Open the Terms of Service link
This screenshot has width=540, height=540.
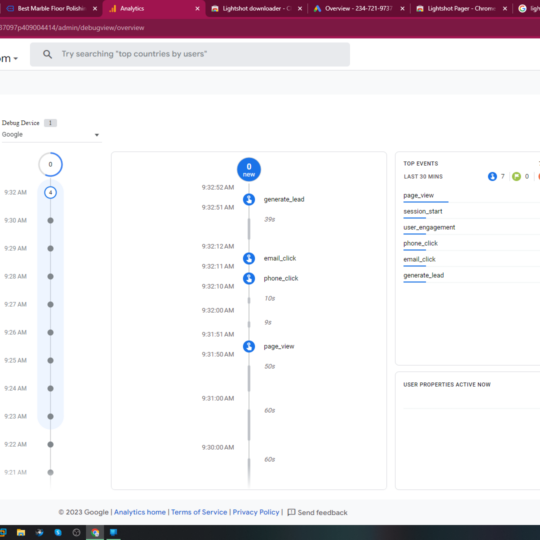pyautogui.click(x=199, y=512)
